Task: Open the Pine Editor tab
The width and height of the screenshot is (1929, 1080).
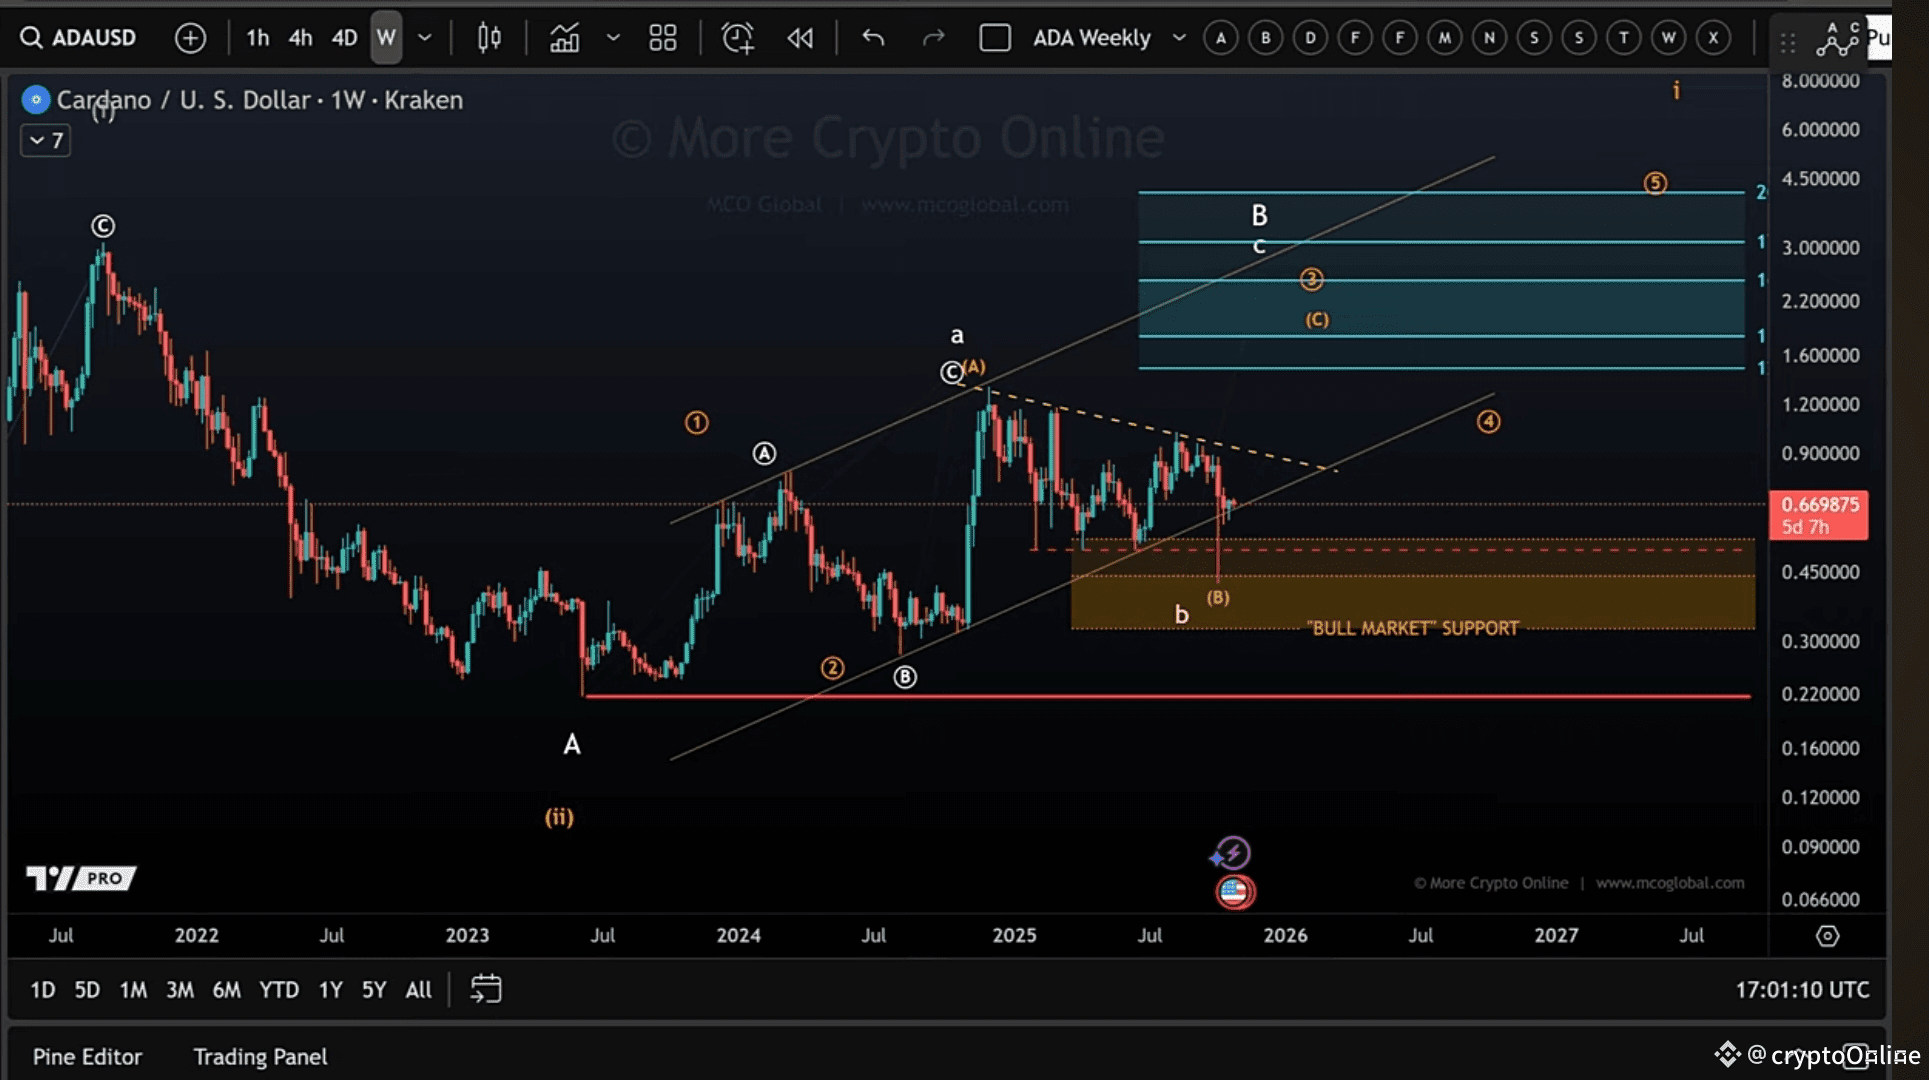Action: tap(87, 1056)
